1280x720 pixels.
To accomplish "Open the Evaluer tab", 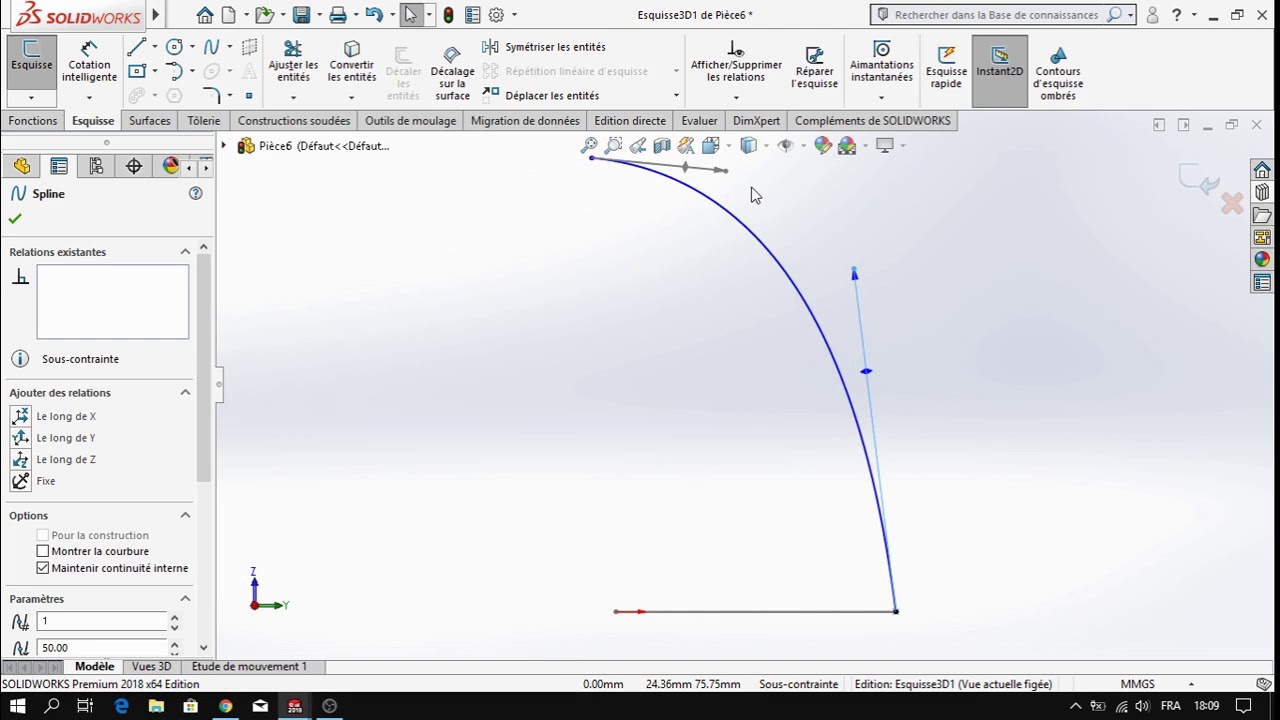I will [699, 121].
